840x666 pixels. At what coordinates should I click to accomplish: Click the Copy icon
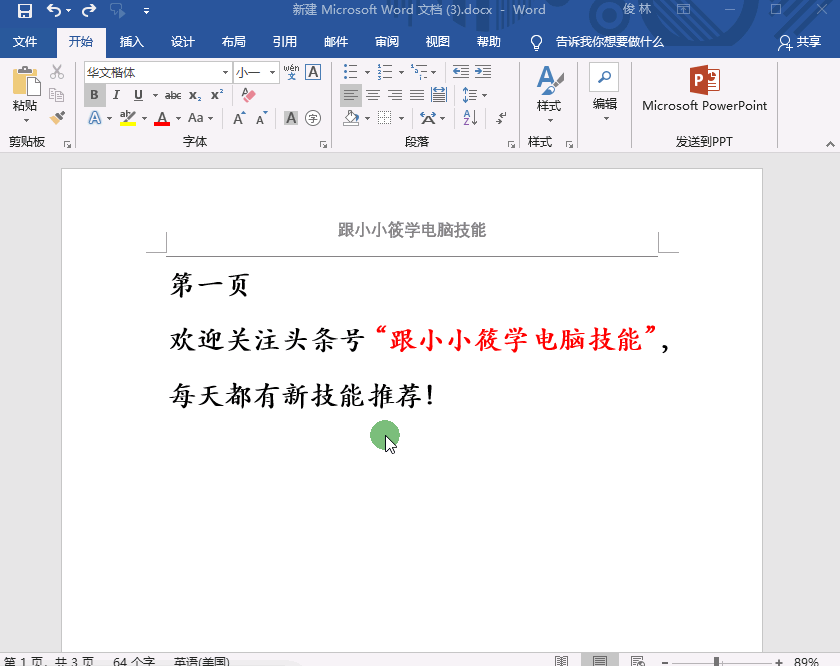click(x=57, y=95)
